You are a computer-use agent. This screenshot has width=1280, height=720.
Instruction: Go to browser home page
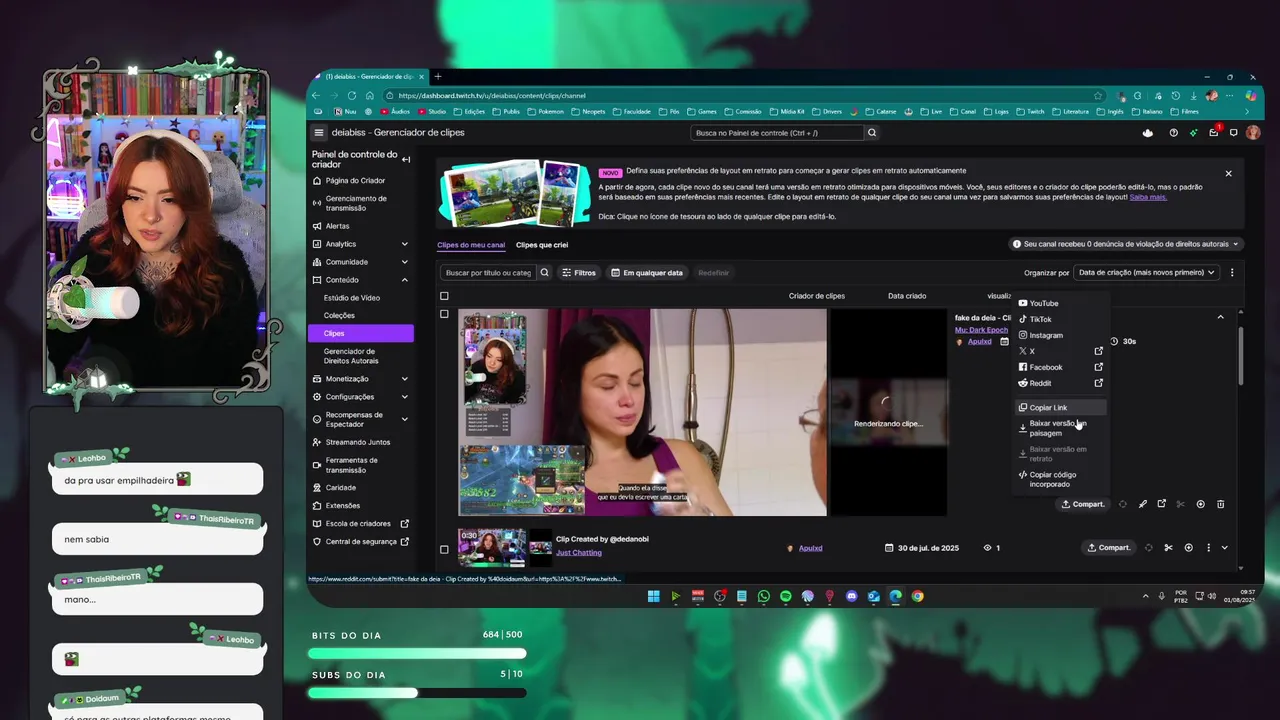369,96
